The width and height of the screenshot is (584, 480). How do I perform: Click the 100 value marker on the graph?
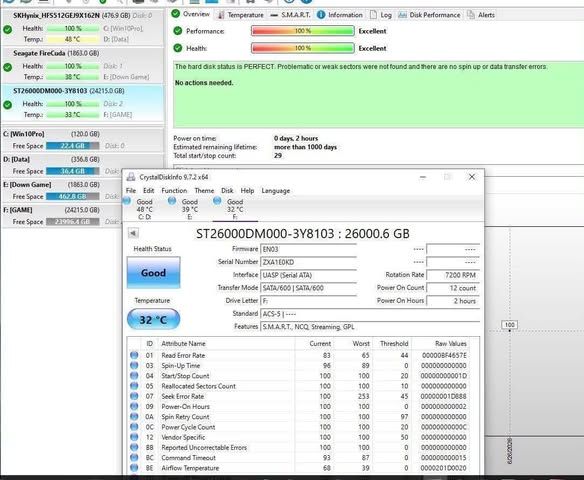coord(510,325)
